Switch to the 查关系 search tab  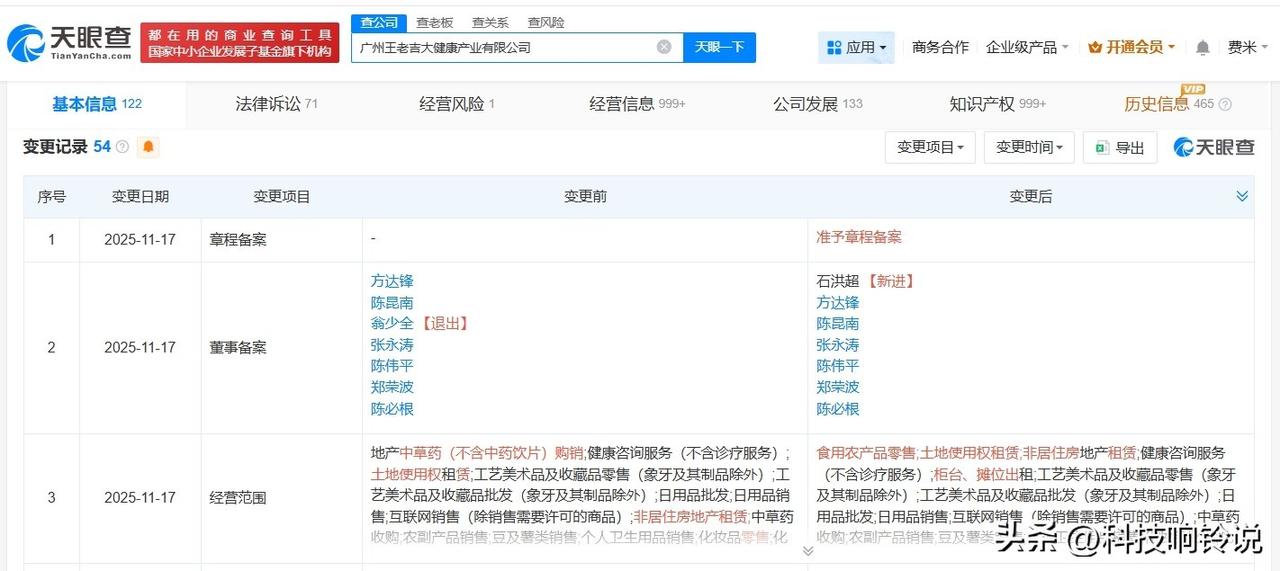490,22
